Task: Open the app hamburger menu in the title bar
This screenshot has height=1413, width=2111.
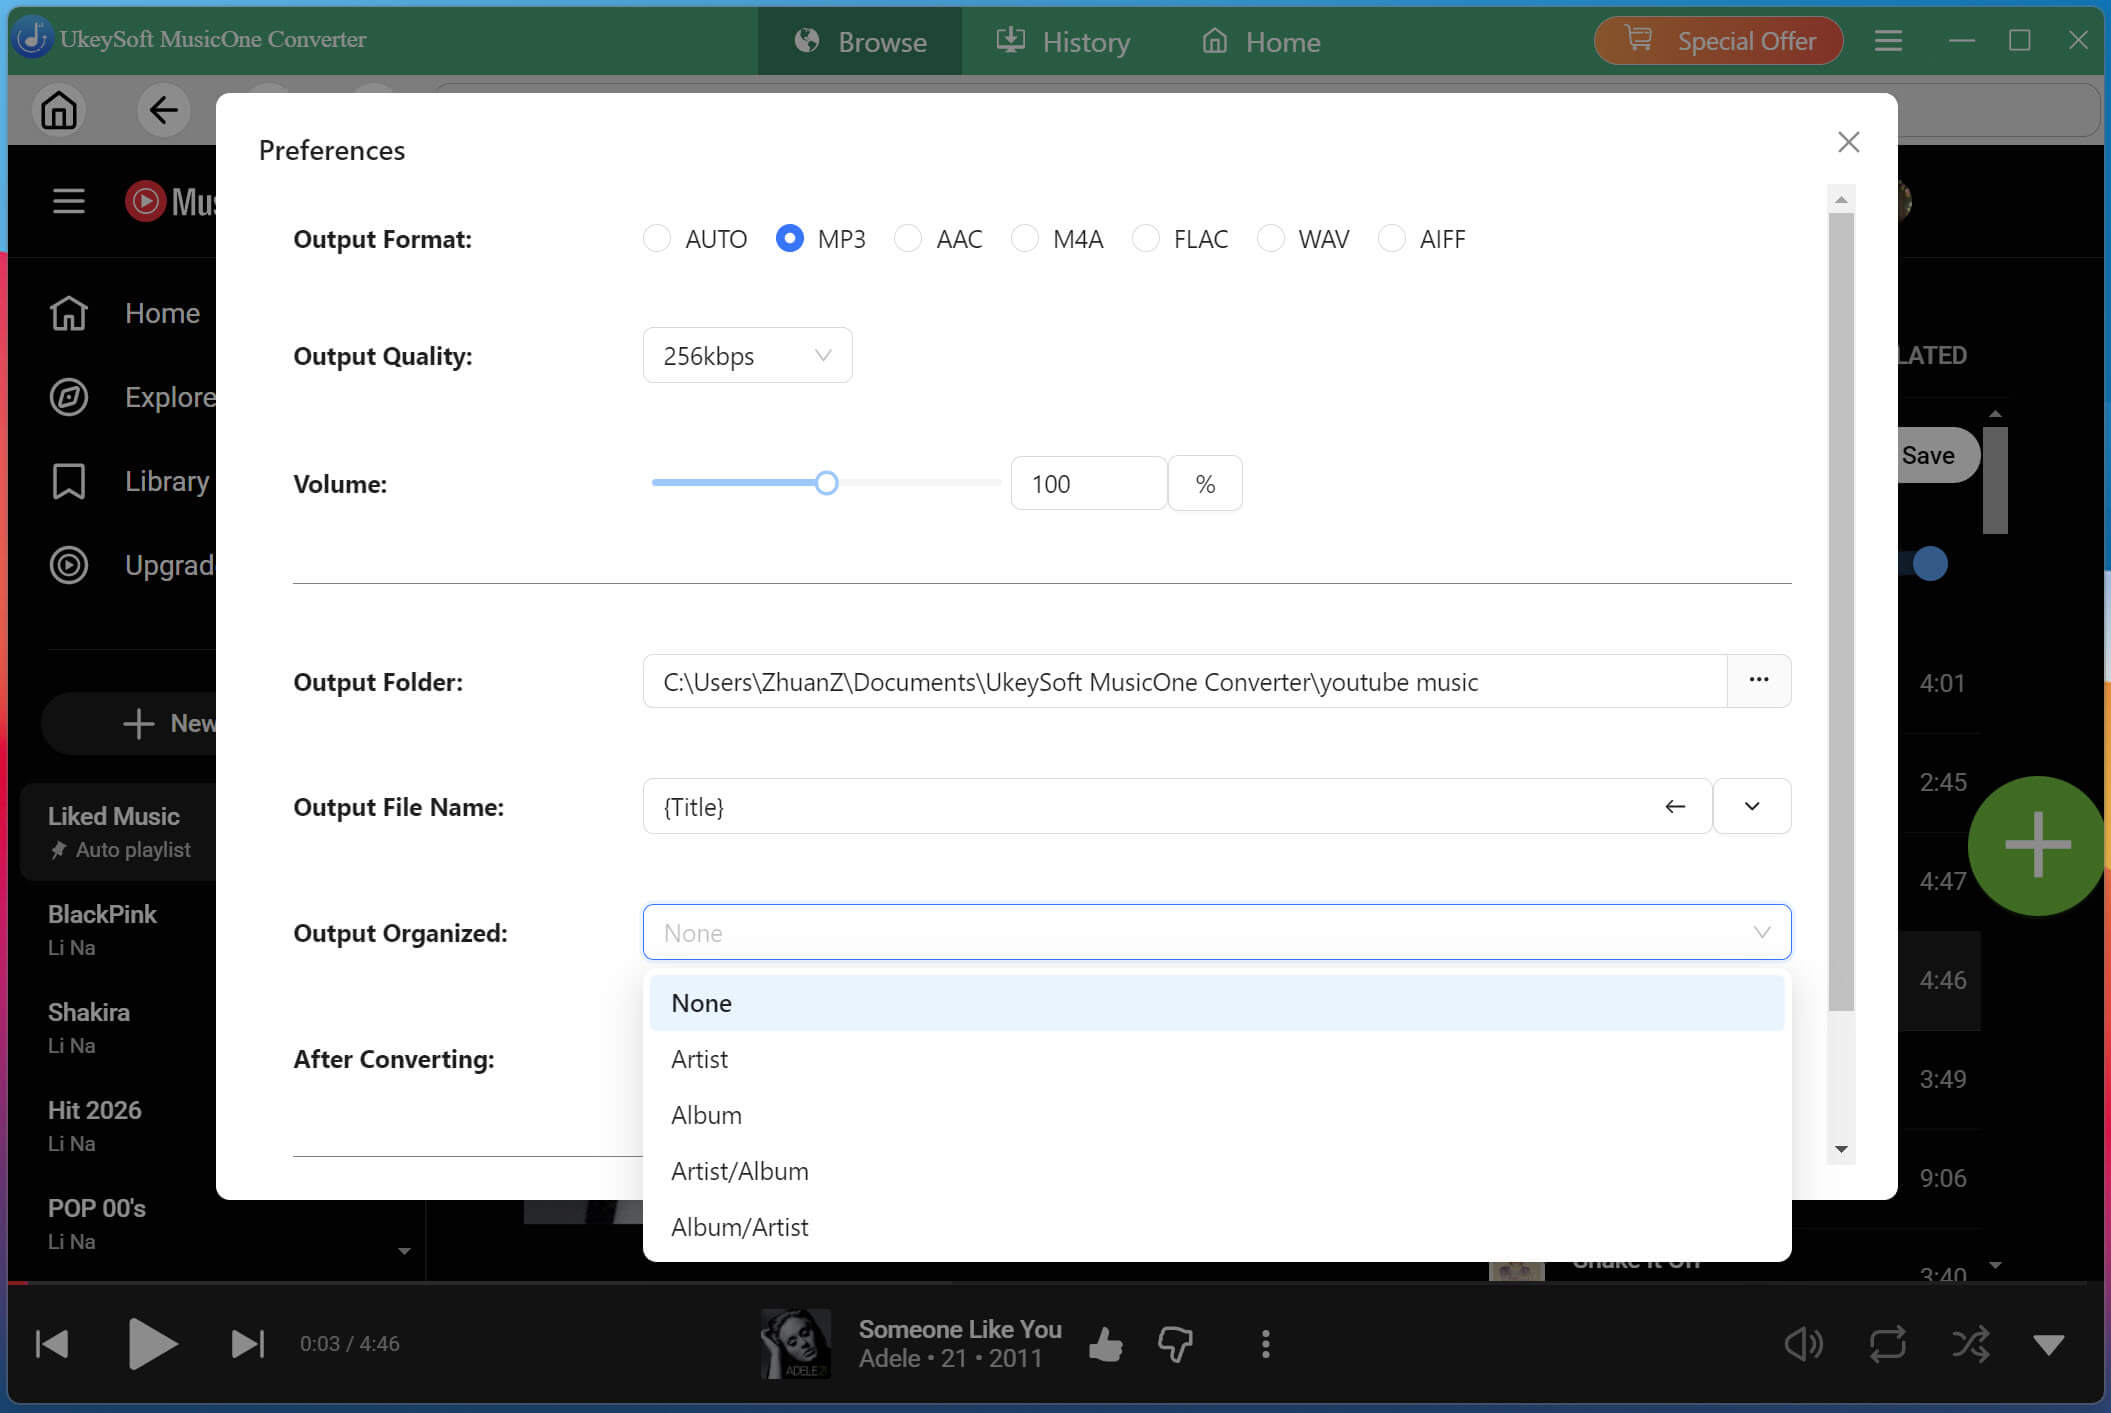Action: click(1888, 41)
